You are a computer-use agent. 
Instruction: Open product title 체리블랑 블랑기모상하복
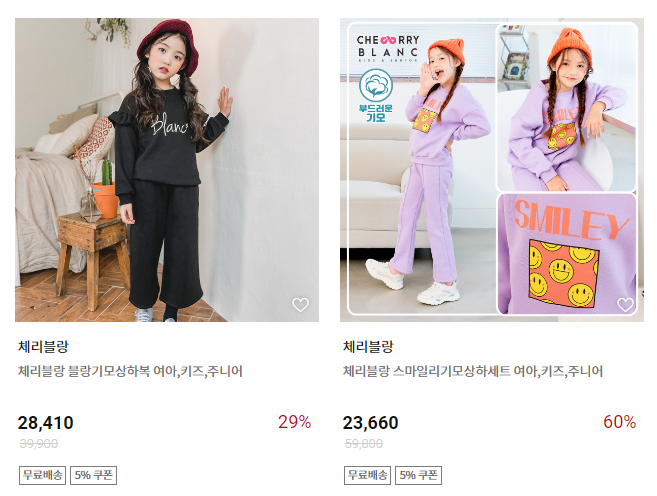coord(130,371)
